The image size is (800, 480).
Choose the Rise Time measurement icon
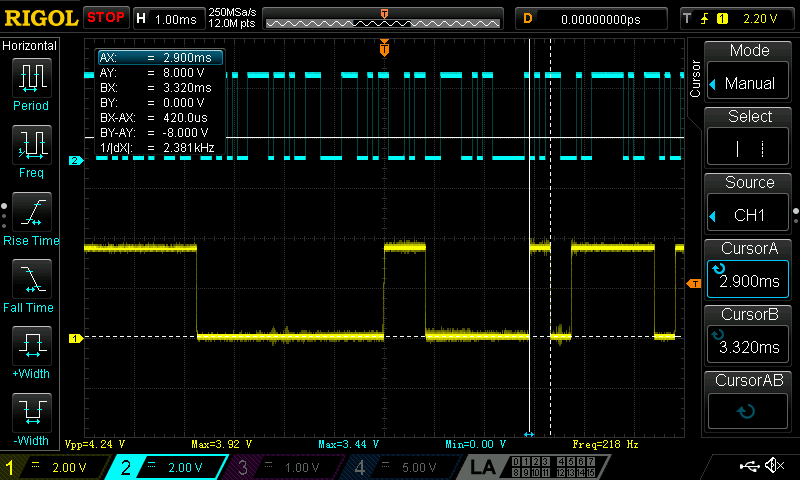tap(30, 211)
